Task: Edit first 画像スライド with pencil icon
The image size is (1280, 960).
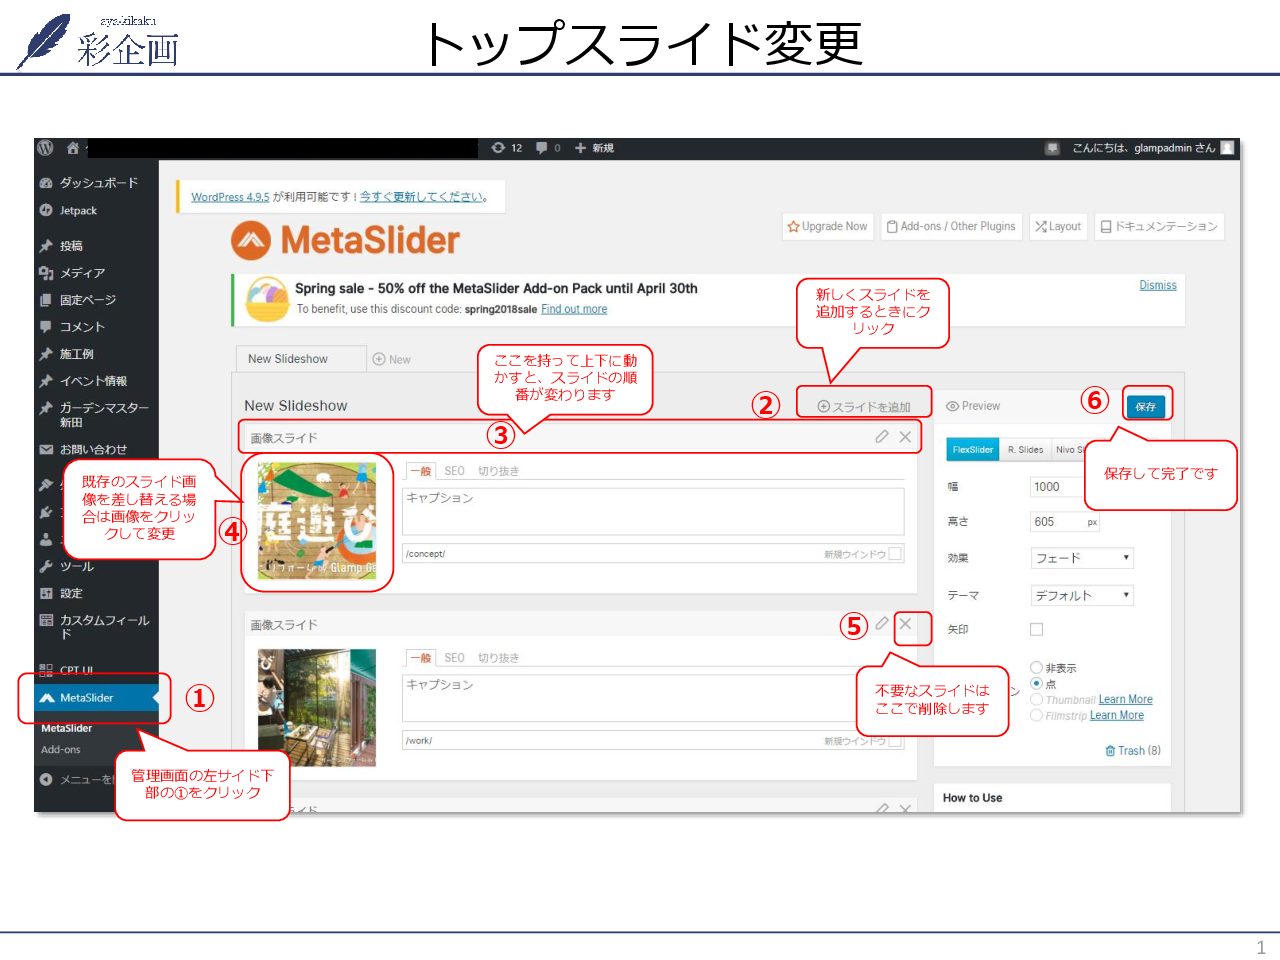Action: (x=882, y=437)
